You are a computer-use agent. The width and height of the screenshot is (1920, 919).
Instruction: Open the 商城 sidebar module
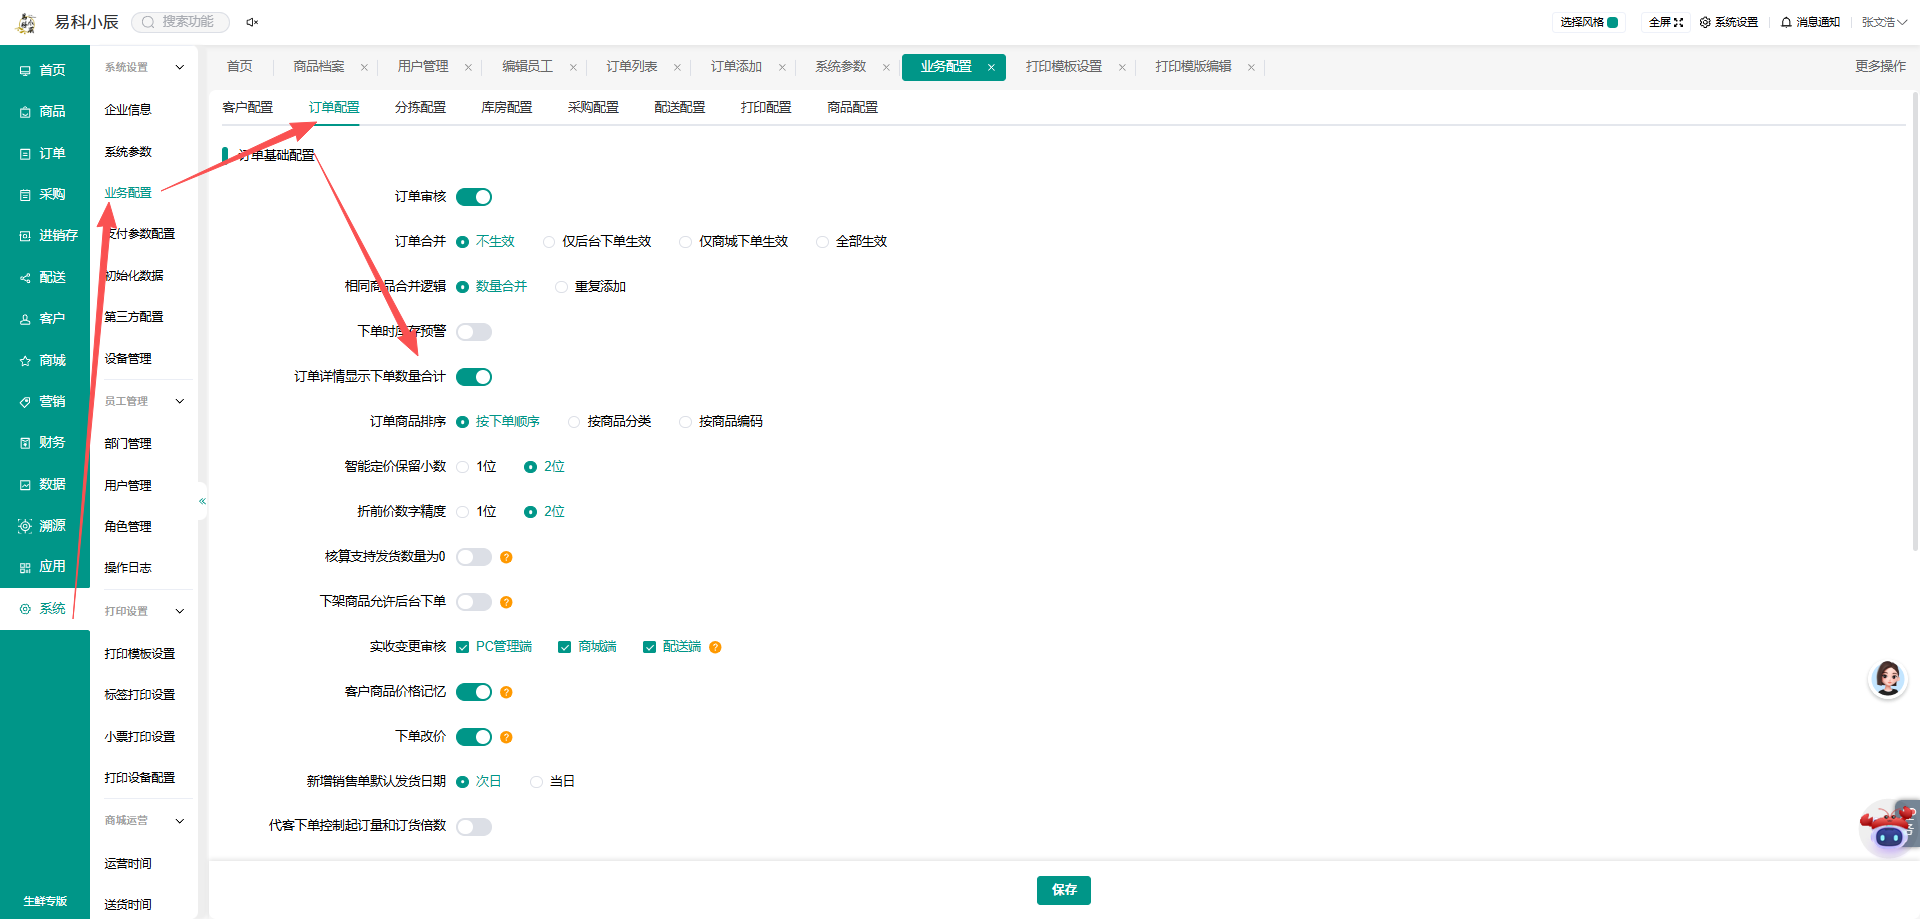(x=44, y=361)
